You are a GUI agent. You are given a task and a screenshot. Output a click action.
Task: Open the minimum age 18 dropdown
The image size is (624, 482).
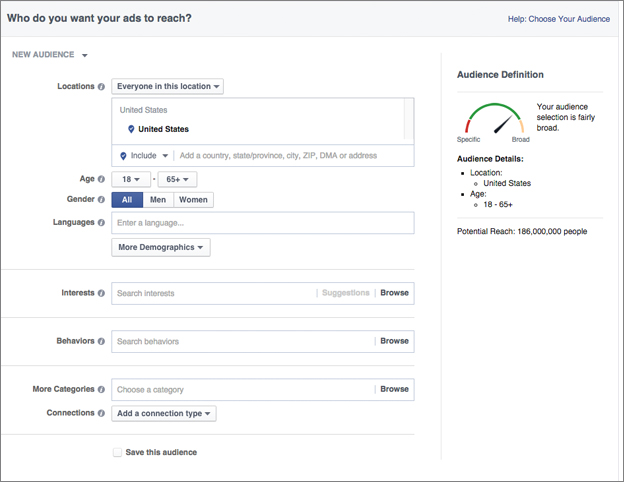[x=131, y=179]
